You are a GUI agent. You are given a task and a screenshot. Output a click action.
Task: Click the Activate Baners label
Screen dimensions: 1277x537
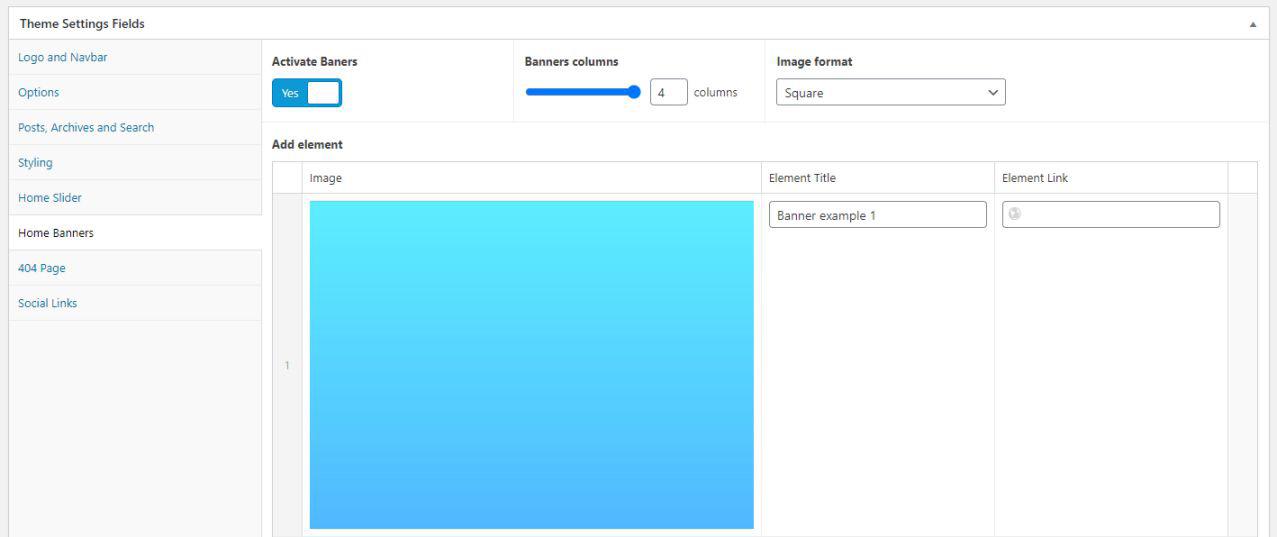pyautogui.click(x=314, y=61)
